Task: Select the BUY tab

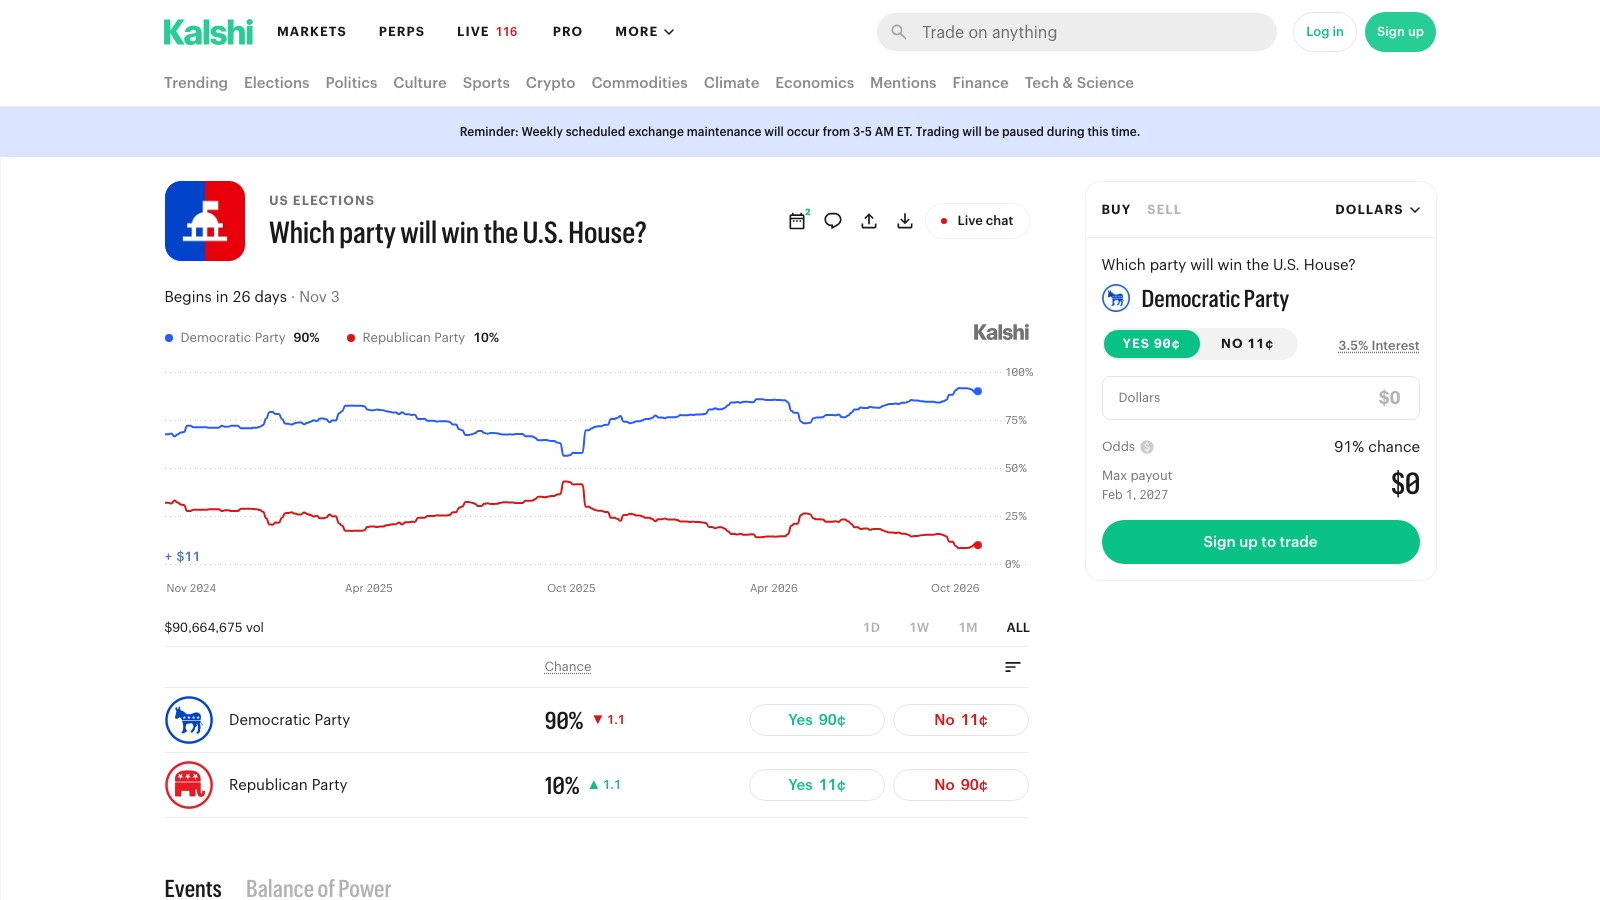Action: (1116, 210)
